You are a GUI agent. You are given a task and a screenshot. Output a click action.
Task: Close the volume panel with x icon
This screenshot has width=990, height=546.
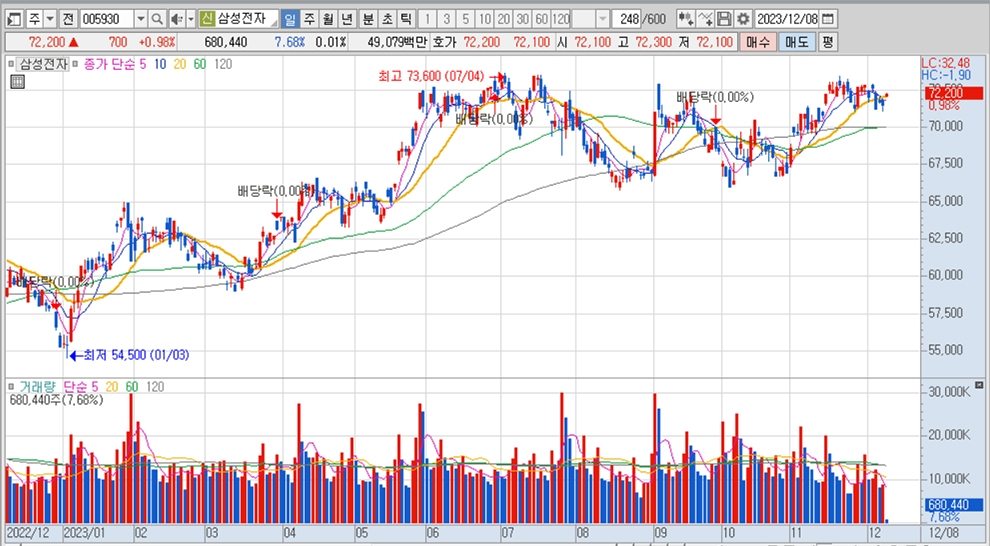pyautogui.click(x=979, y=384)
